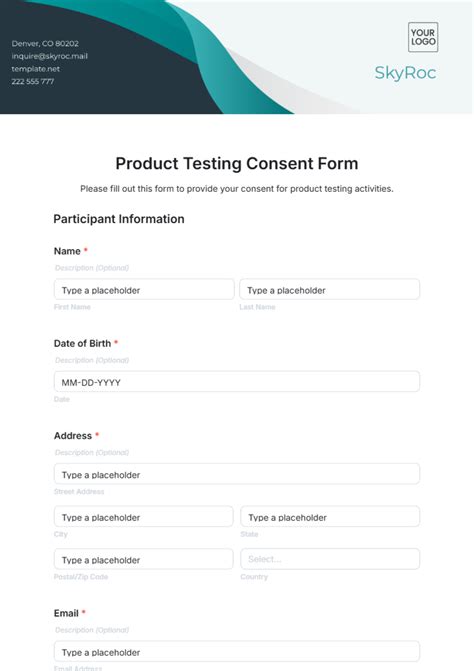
Task: Click the Denver, CO 80202 address text
Action: click(x=45, y=44)
